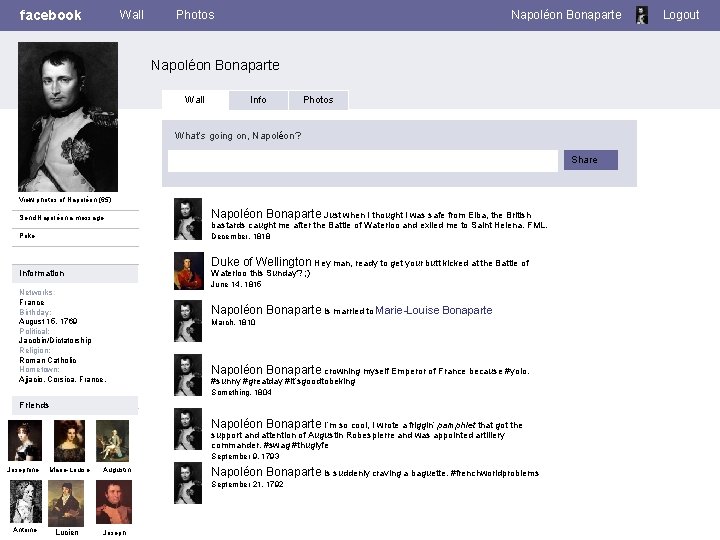720x540 pixels.
Task: Log out using the Logout link
Action: tap(681, 15)
